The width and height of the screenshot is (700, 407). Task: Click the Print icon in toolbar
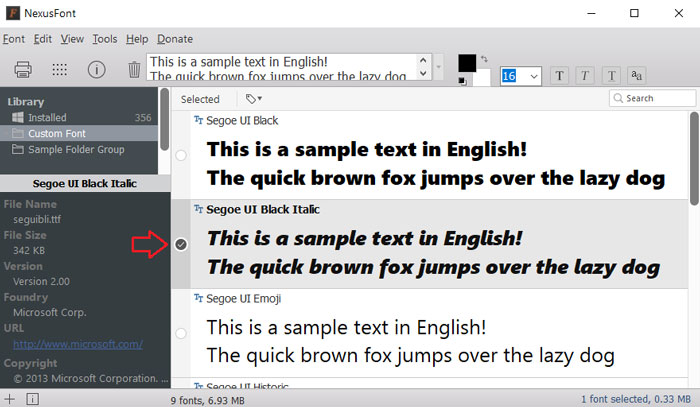click(23, 70)
